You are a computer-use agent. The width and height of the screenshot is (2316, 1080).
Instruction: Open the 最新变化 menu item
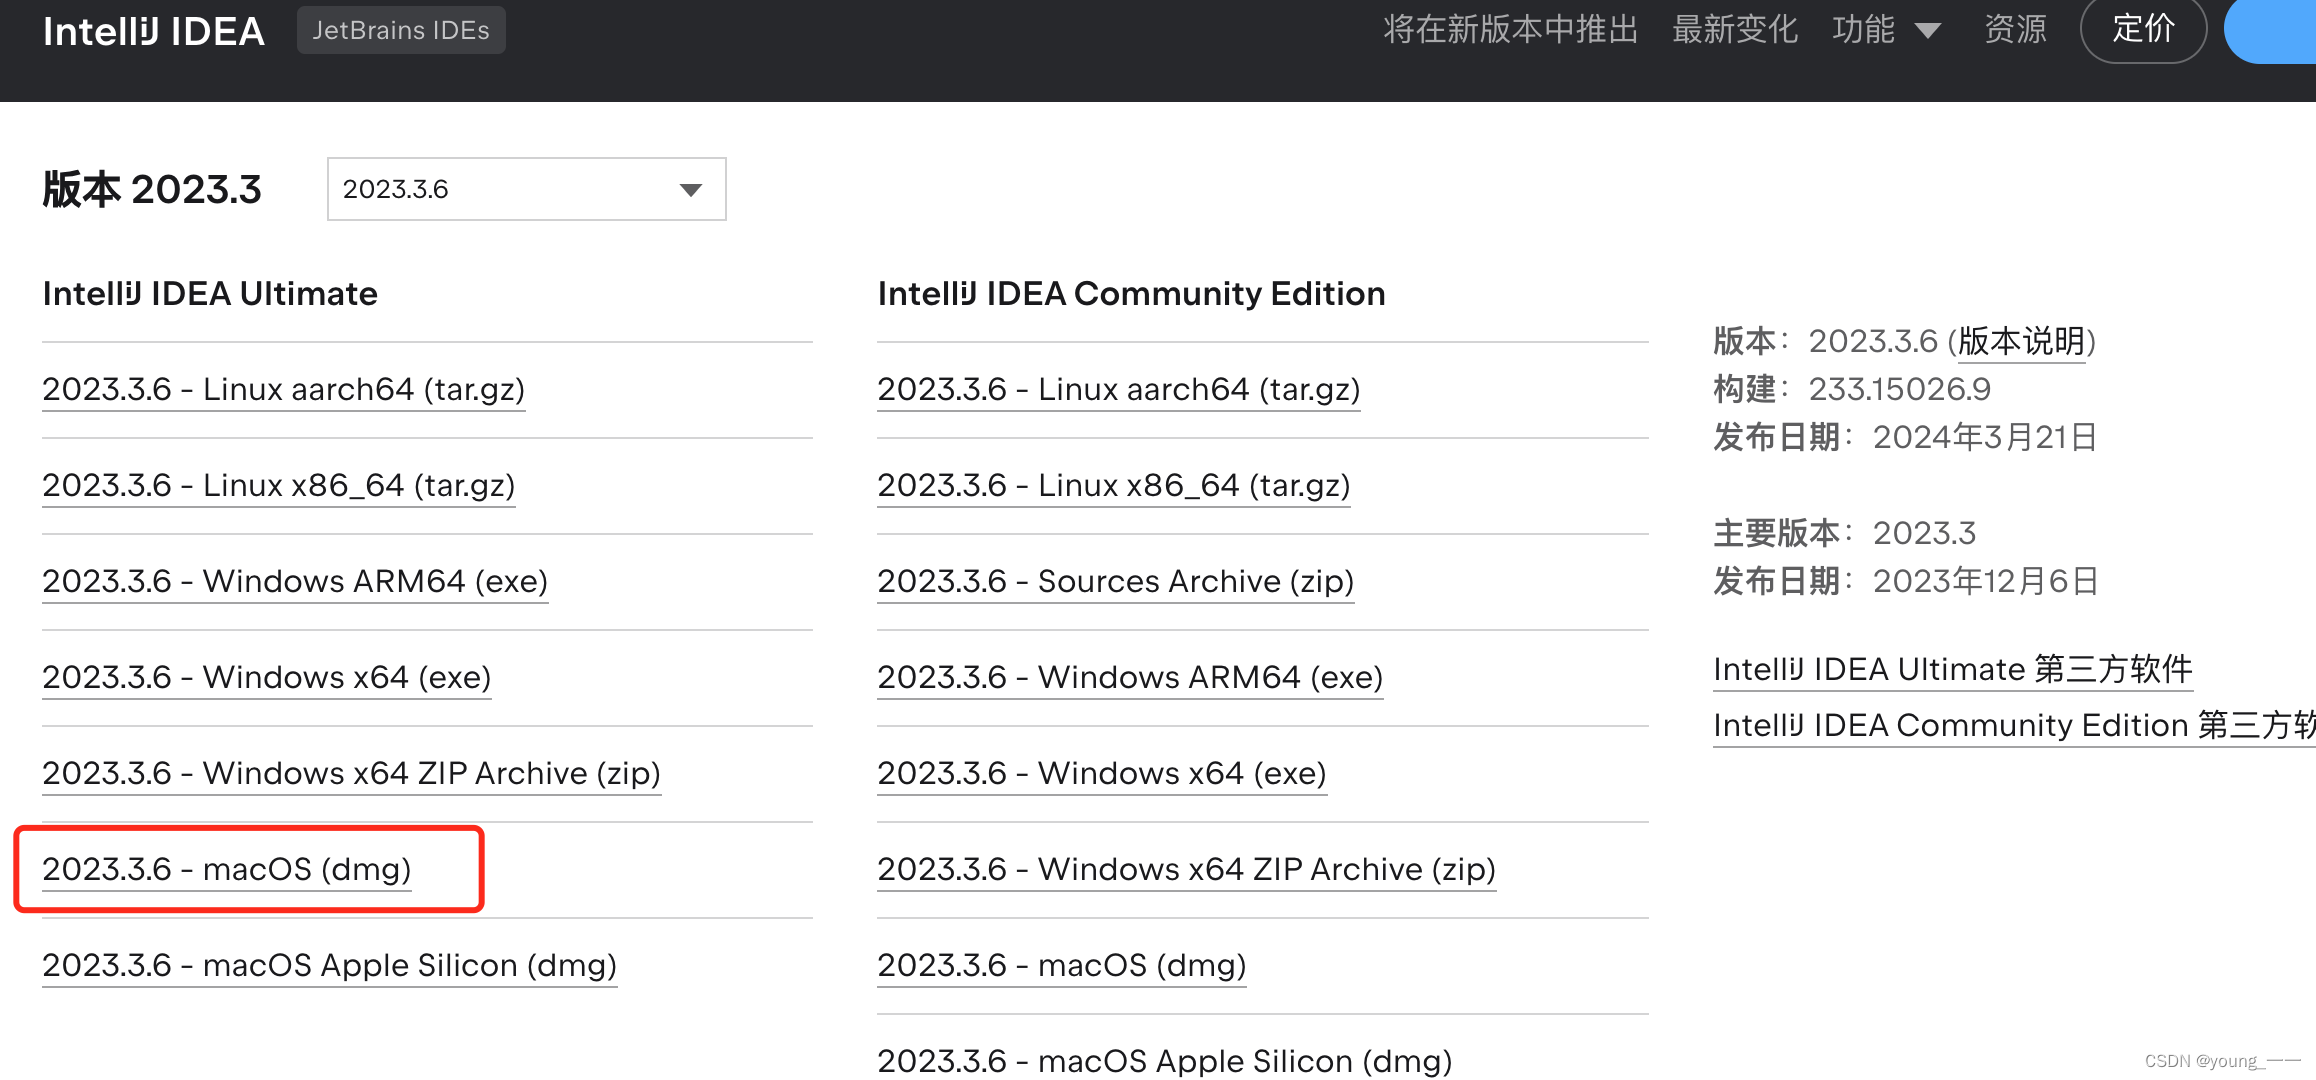(1735, 30)
